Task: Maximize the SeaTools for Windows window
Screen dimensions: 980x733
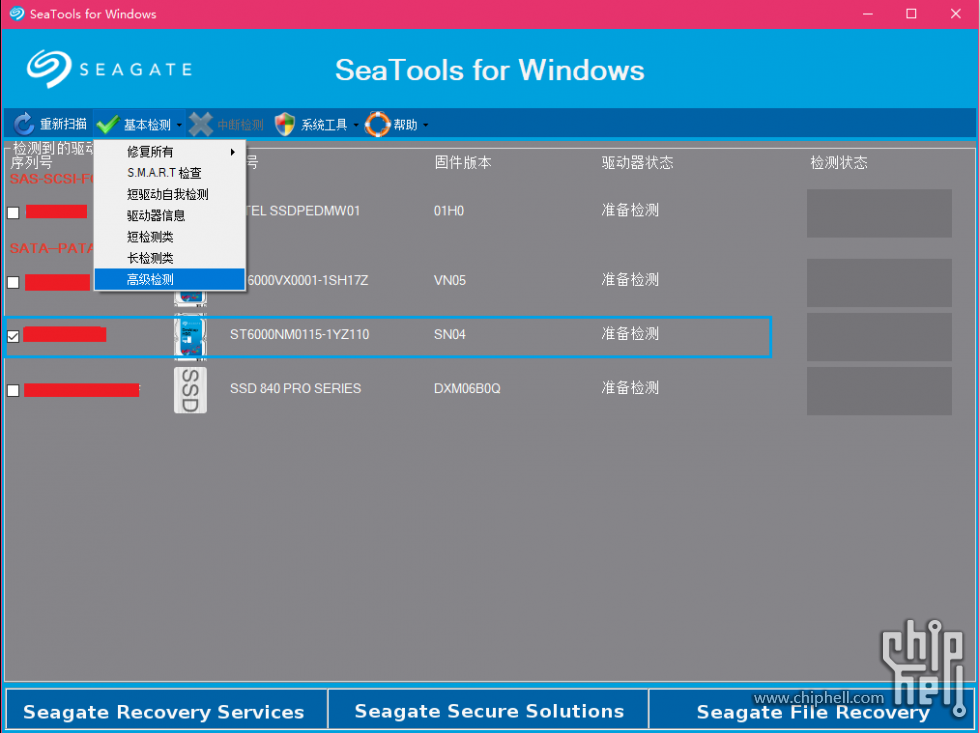Action: 911,14
